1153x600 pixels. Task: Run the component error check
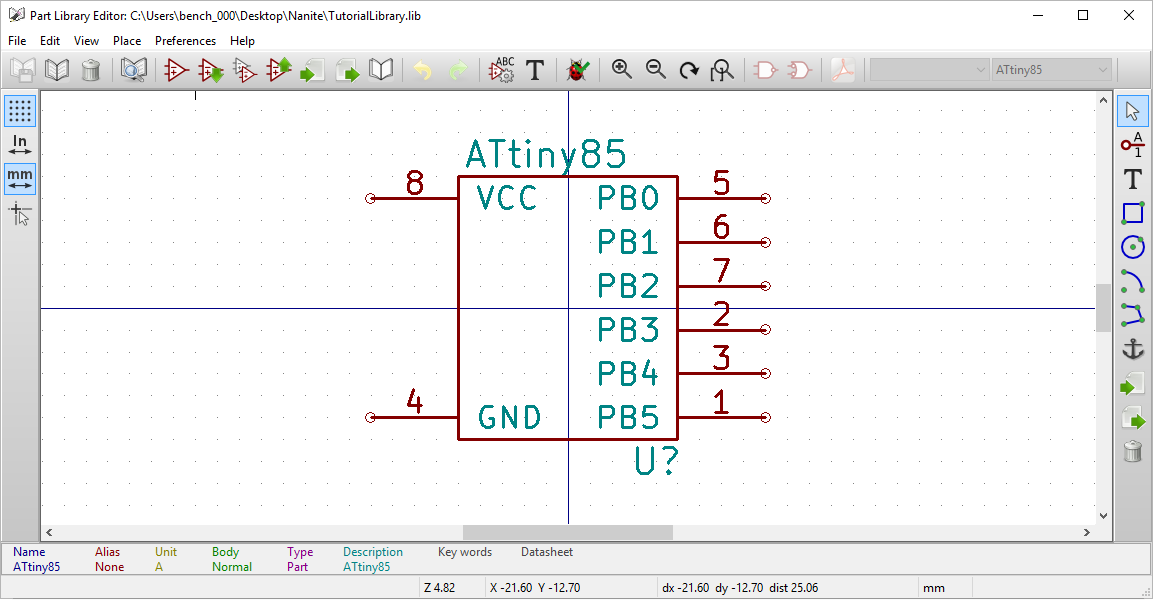point(577,70)
